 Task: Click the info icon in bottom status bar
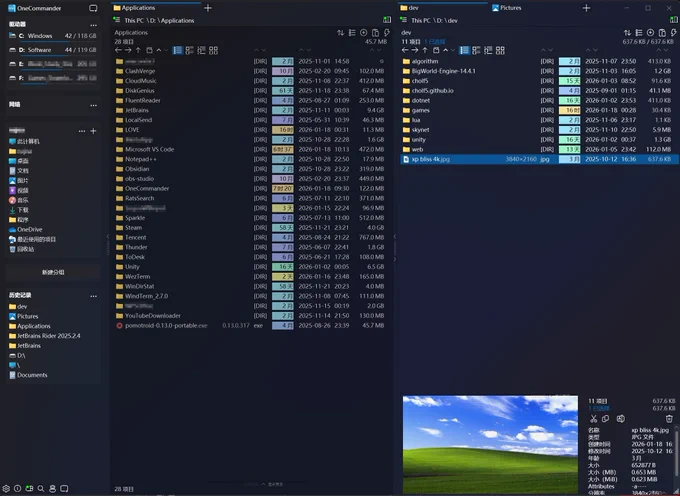click(17, 489)
